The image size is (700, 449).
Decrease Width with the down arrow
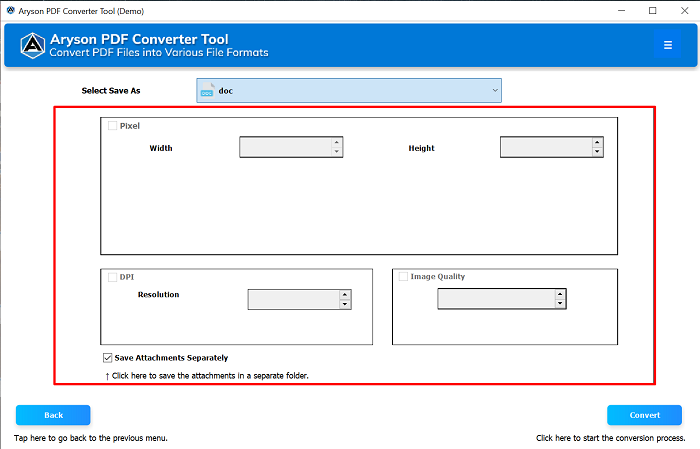tap(337, 152)
